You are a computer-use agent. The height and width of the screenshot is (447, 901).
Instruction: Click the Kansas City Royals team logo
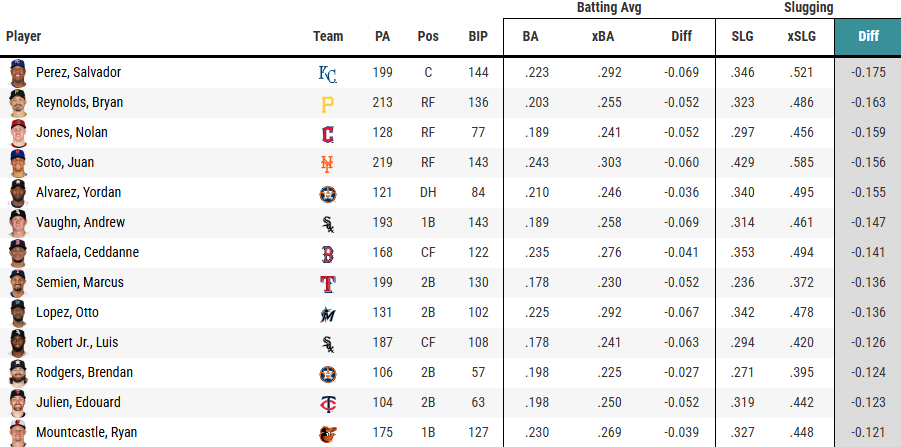pyautogui.click(x=328, y=73)
